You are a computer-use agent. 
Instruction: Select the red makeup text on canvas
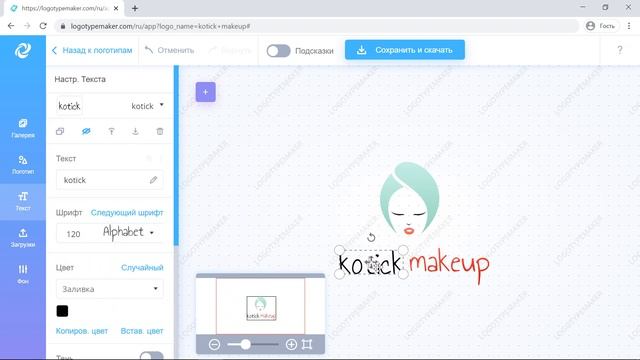449,265
